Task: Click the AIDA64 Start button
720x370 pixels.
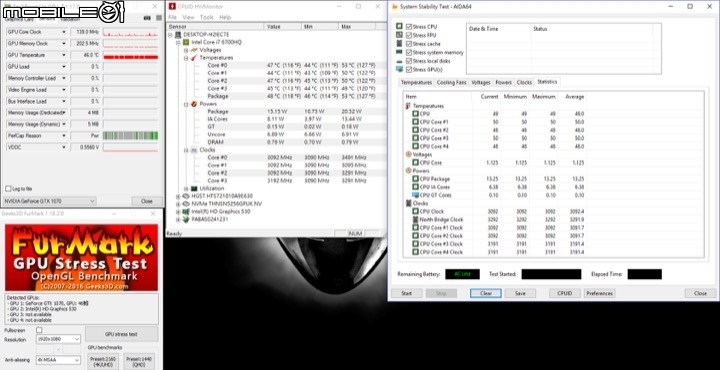Action: (406, 293)
